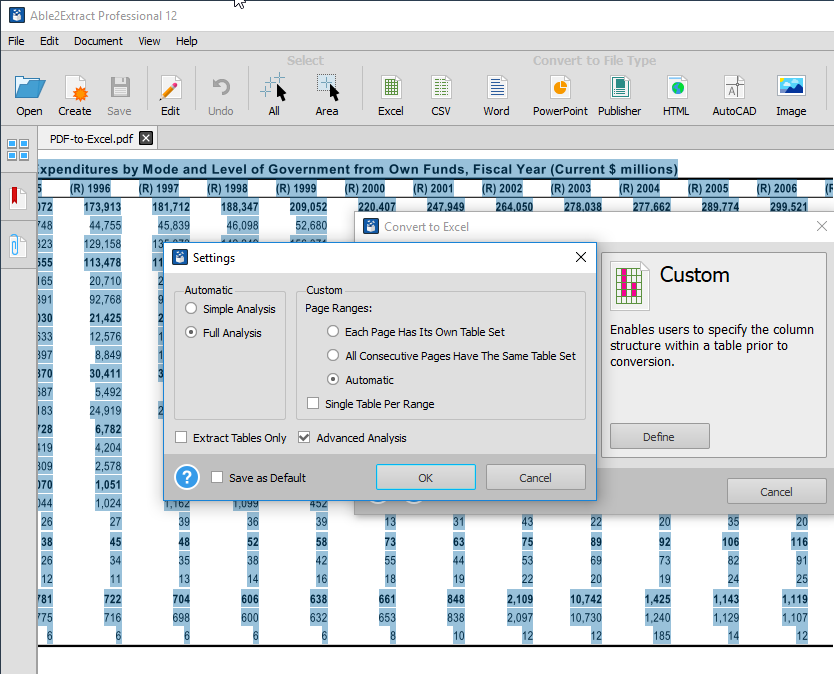Convert to Excel via toolbar icon
The height and width of the screenshot is (674, 834).
(x=390, y=89)
